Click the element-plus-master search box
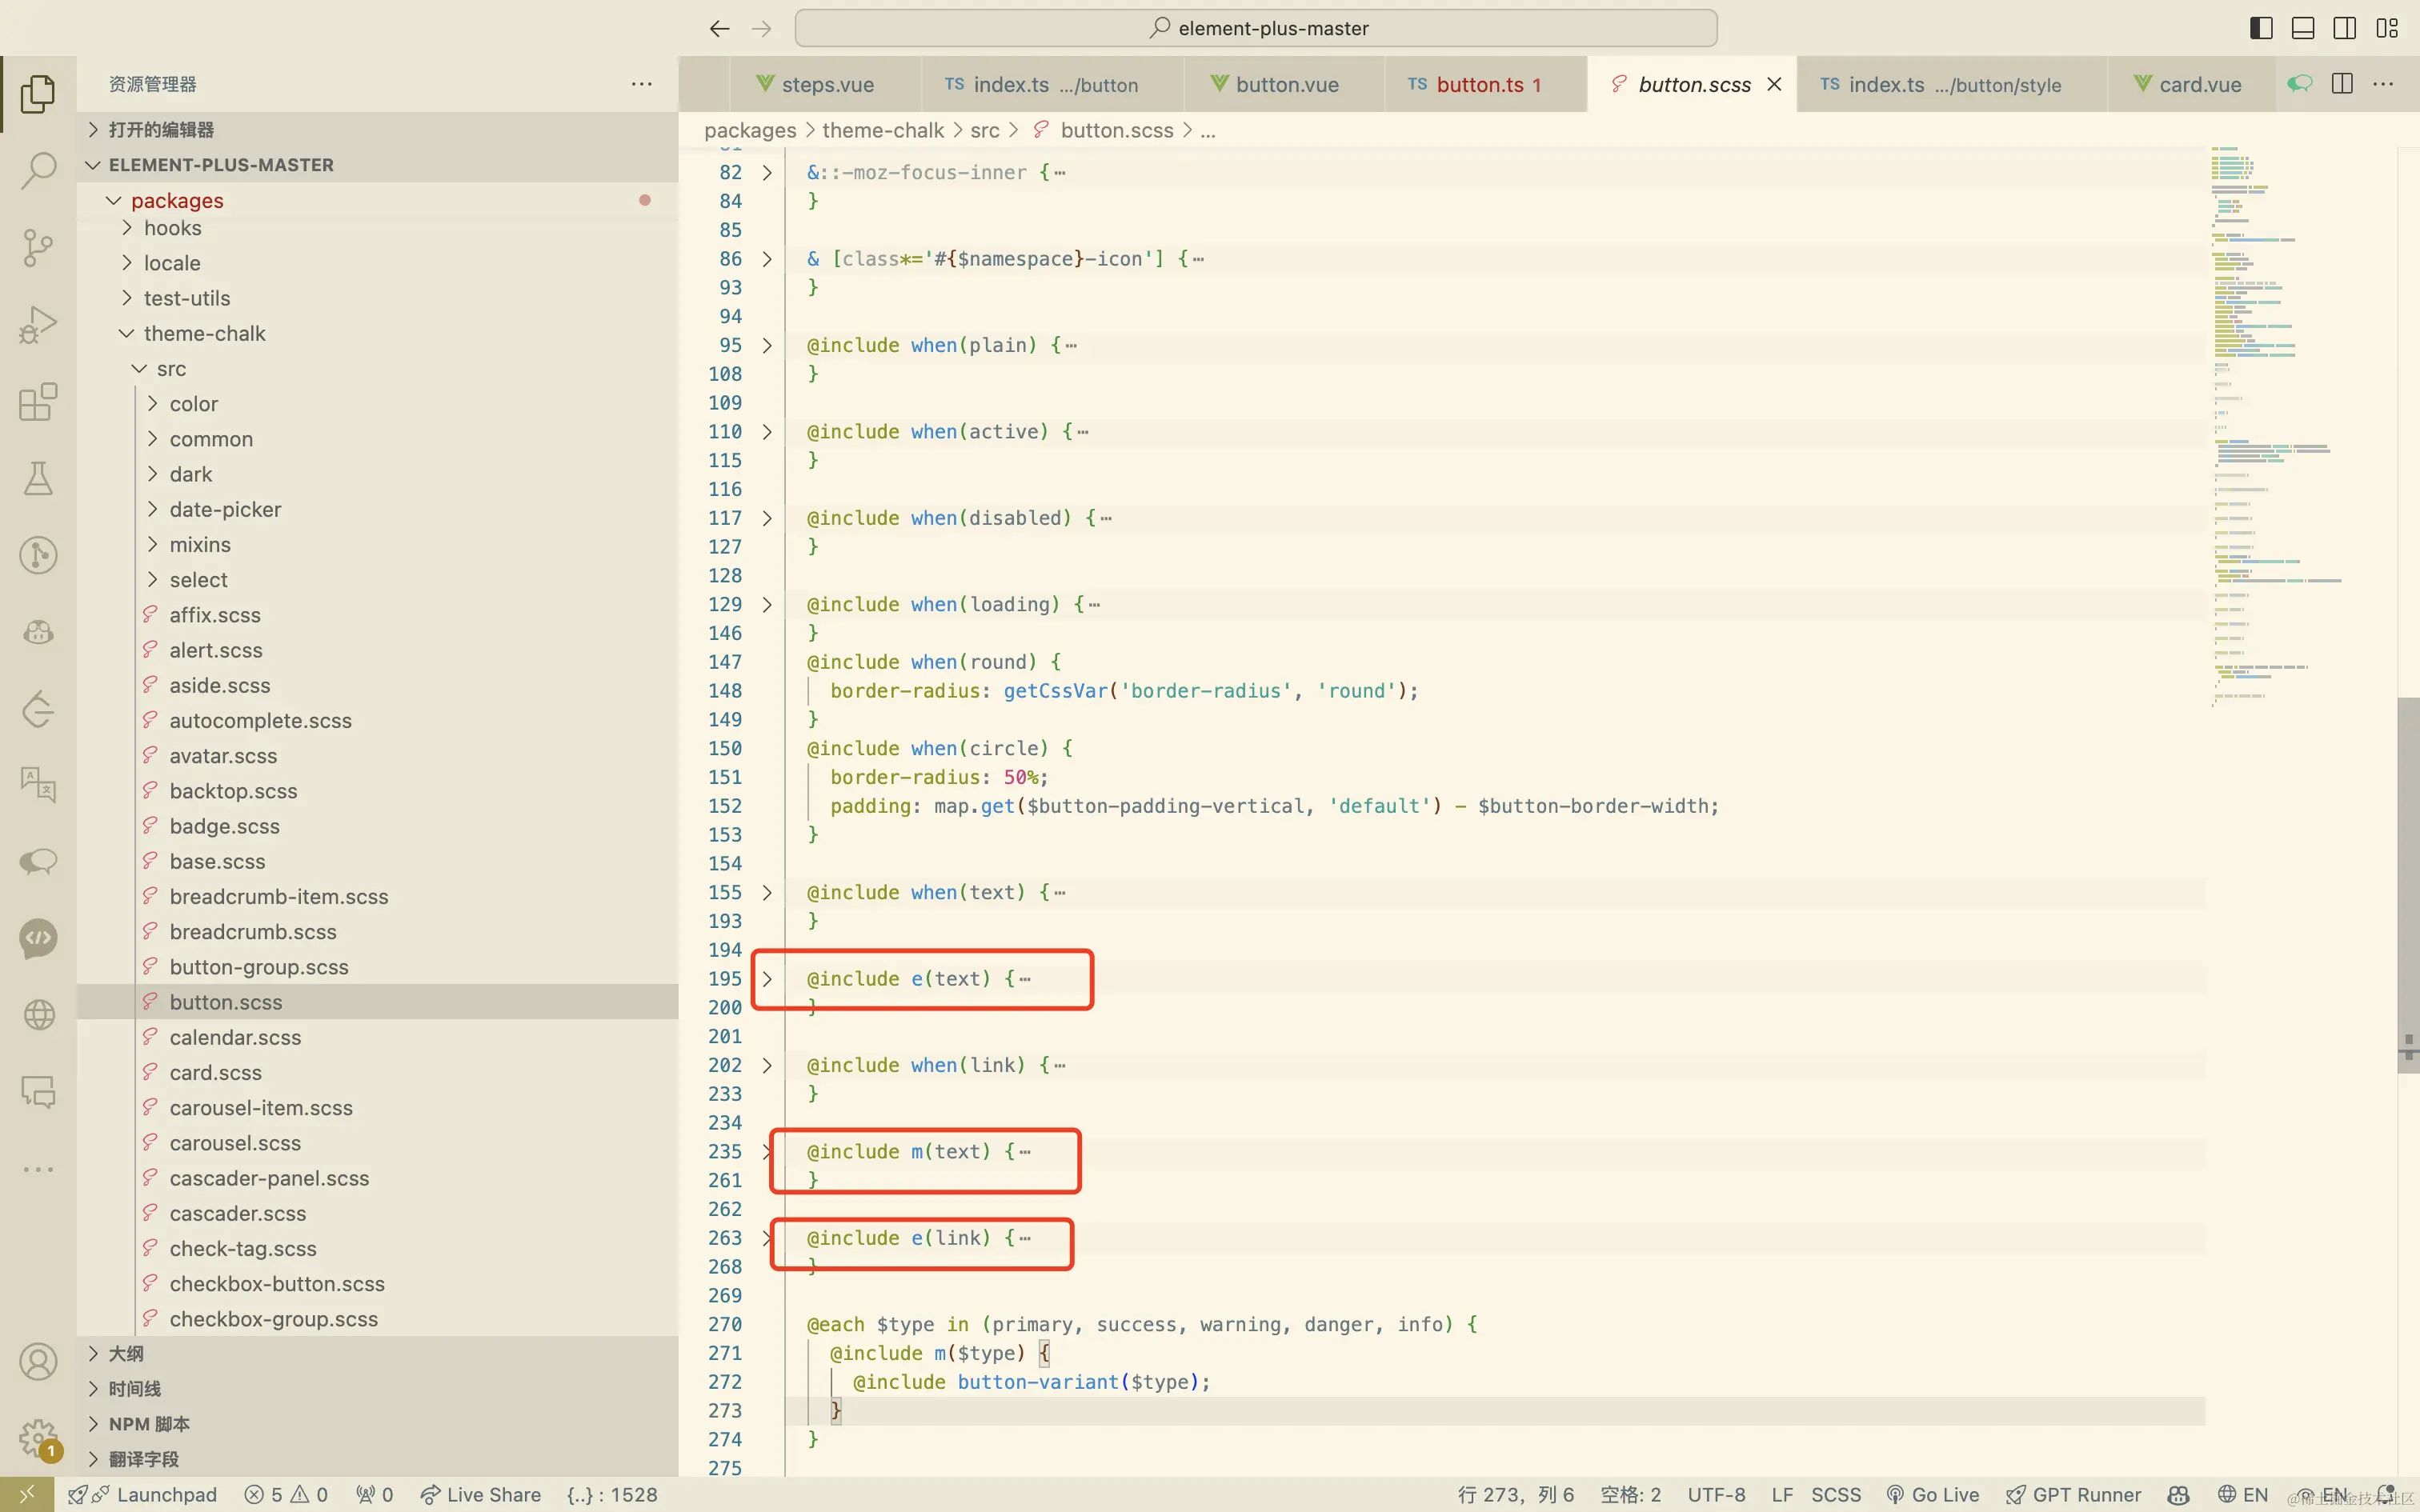Image resolution: width=2420 pixels, height=1512 pixels. click(1256, 28)
